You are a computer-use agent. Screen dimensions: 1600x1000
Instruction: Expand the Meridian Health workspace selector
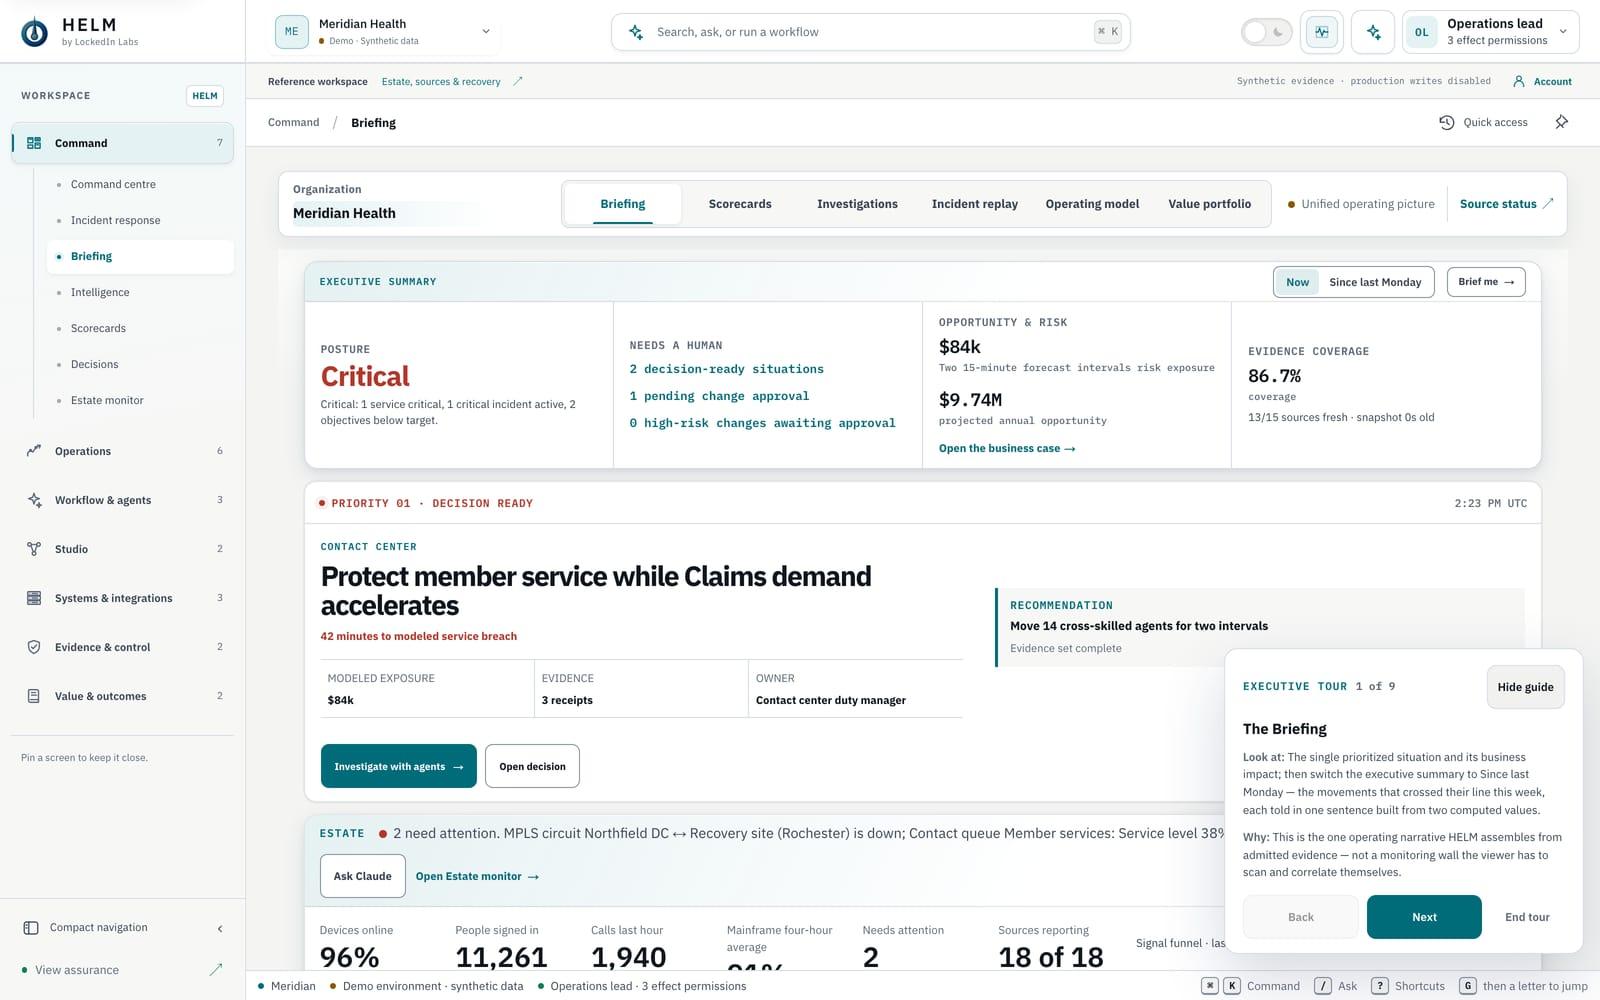[x=387, y=32]
